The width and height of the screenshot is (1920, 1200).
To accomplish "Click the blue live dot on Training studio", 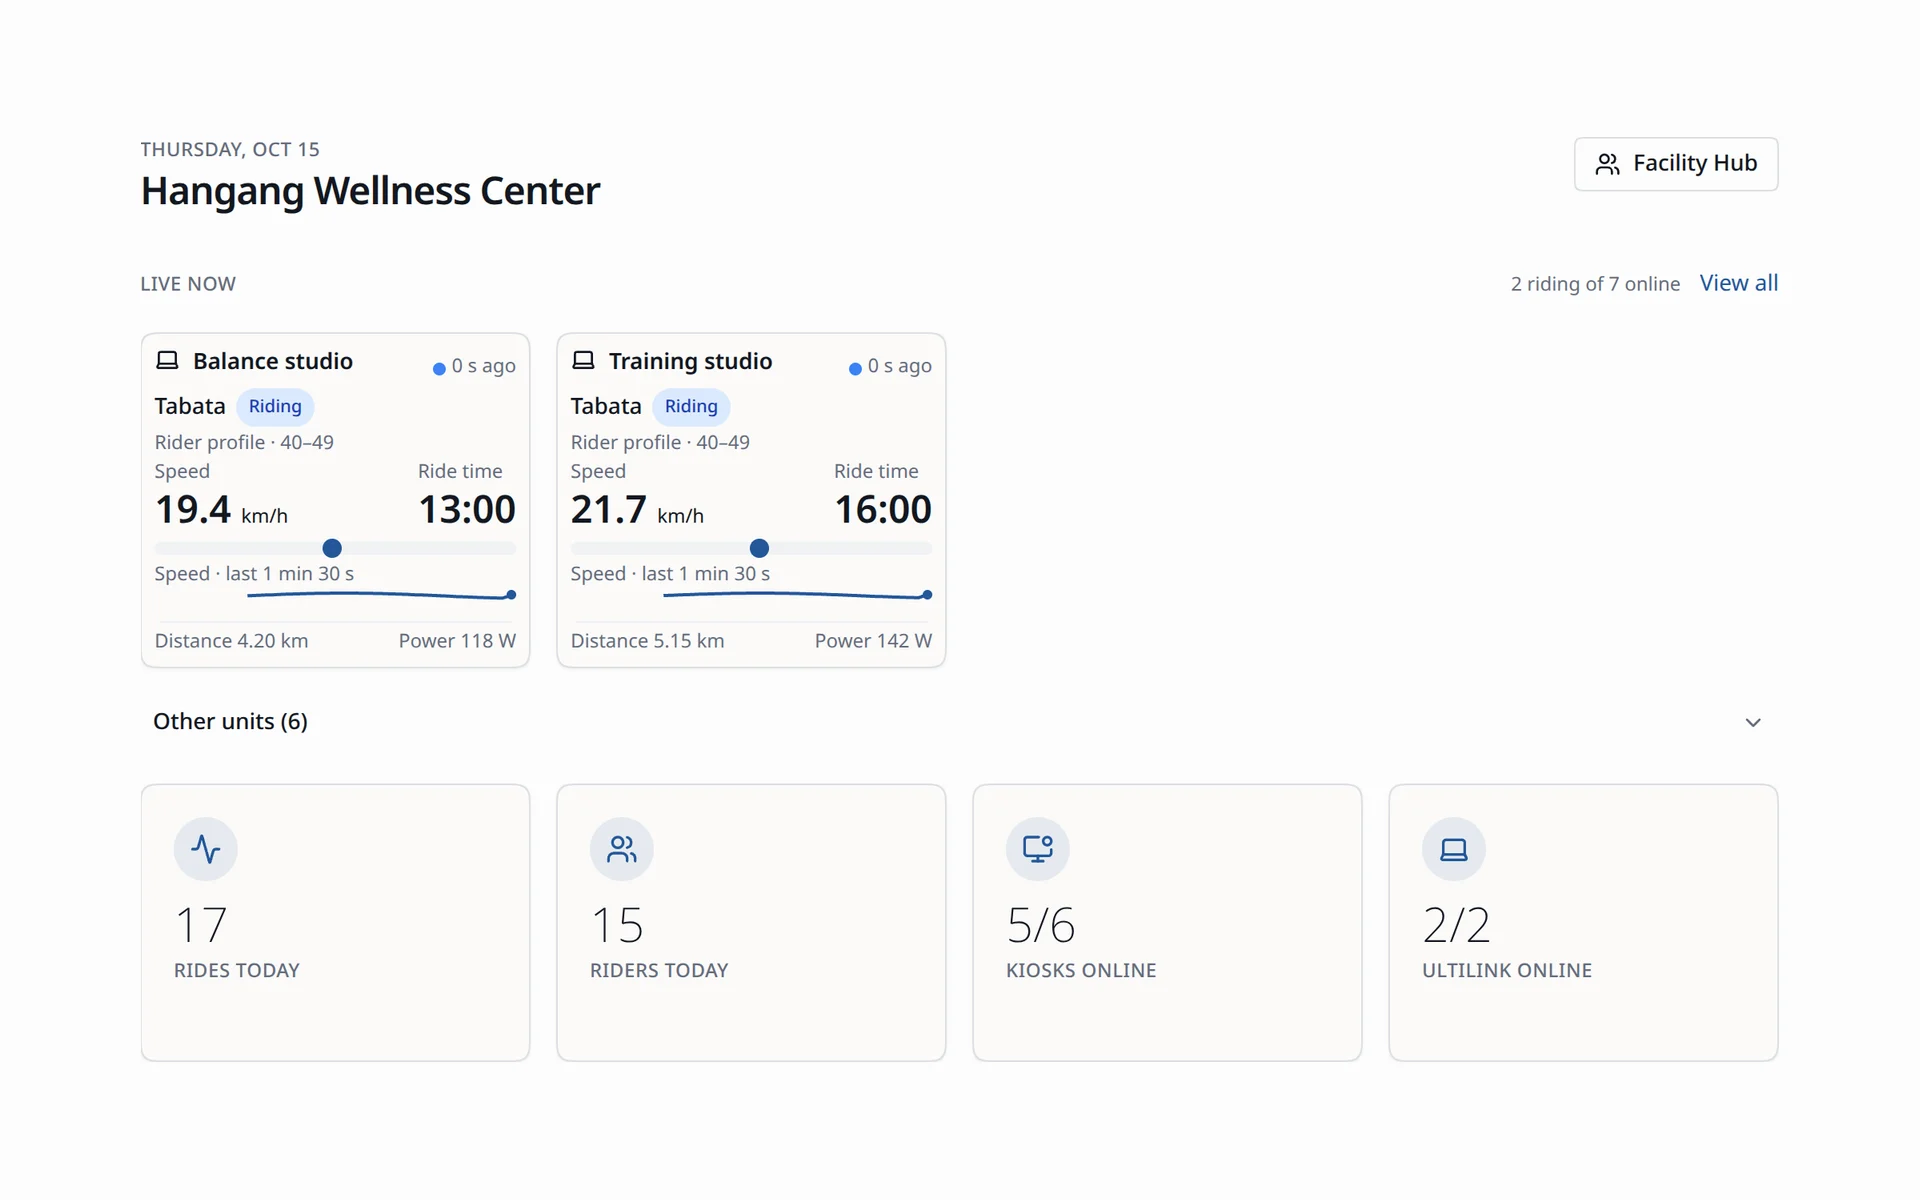I will tap(855, 369).
